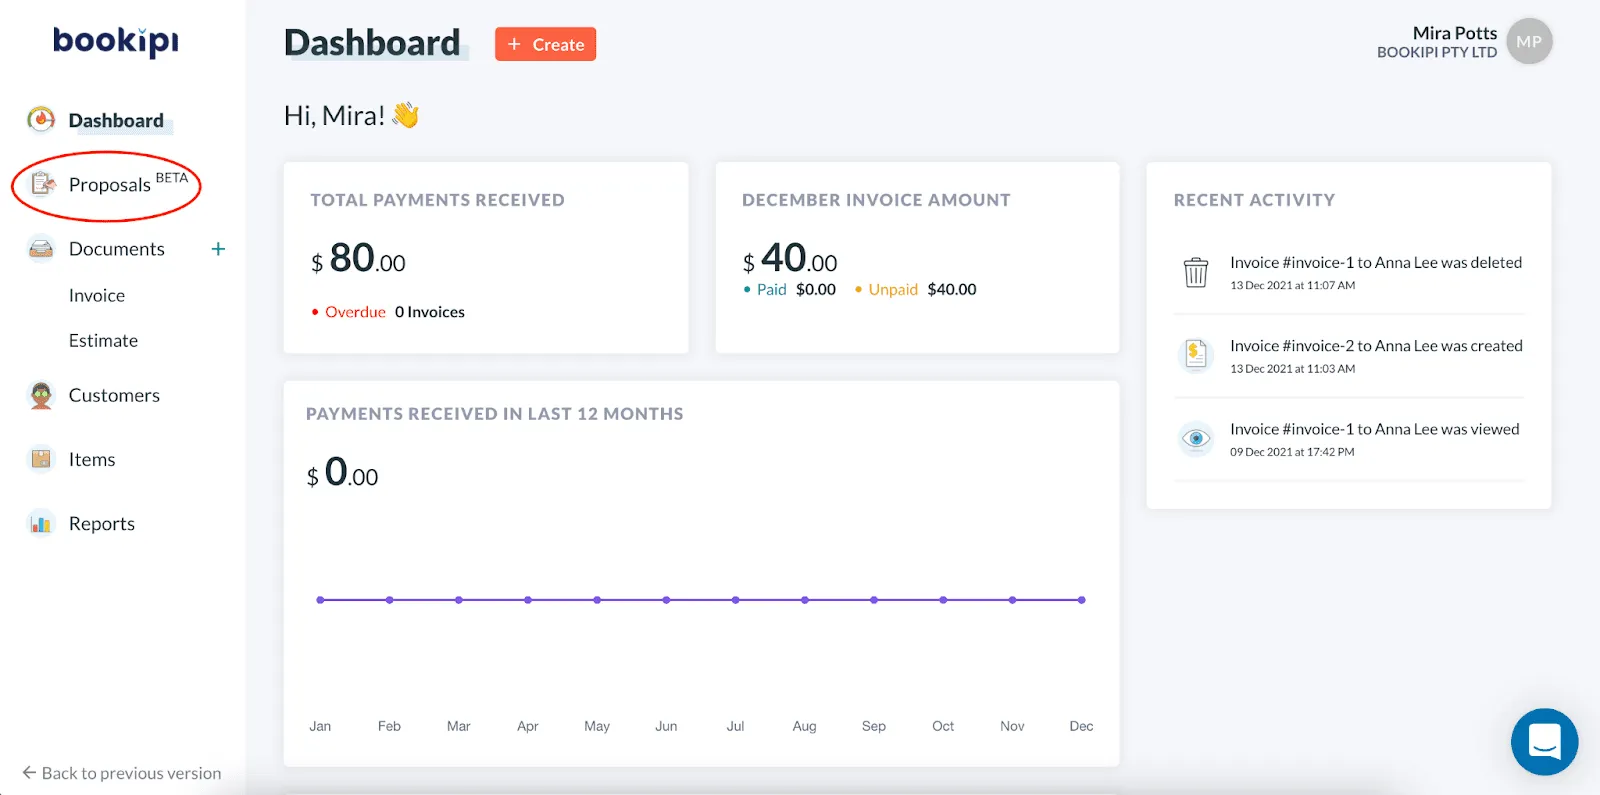
Task: Click the Bookipi logo
Action: 116,41
